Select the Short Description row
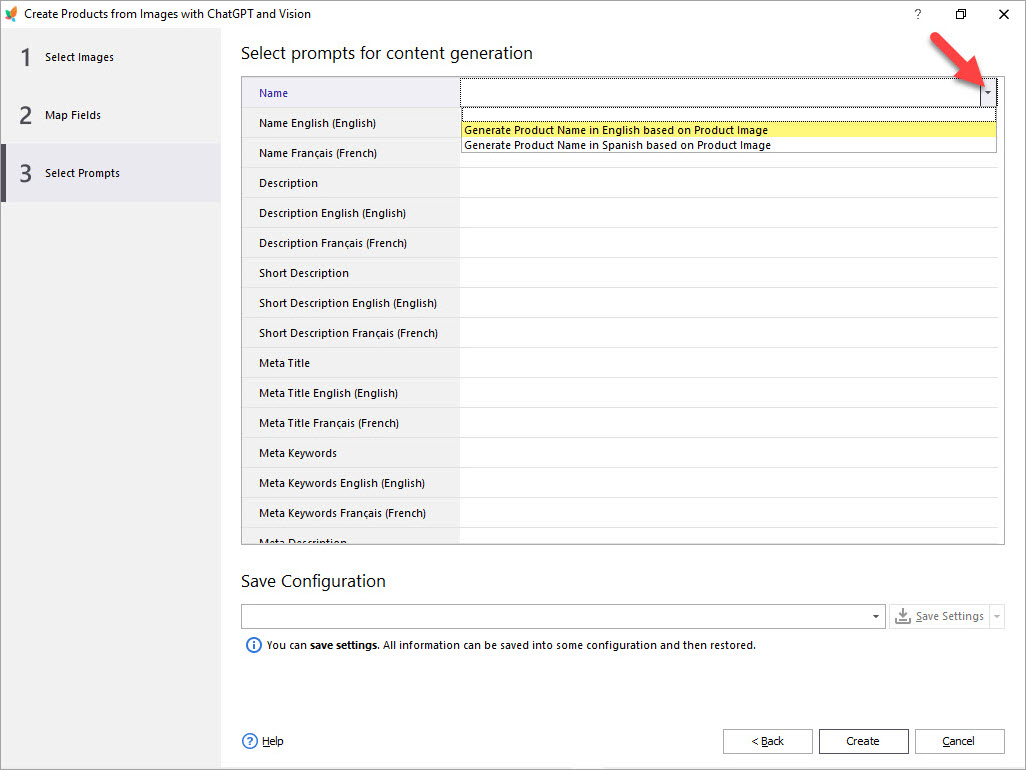 pyautogui.click(x=351, y=273)
